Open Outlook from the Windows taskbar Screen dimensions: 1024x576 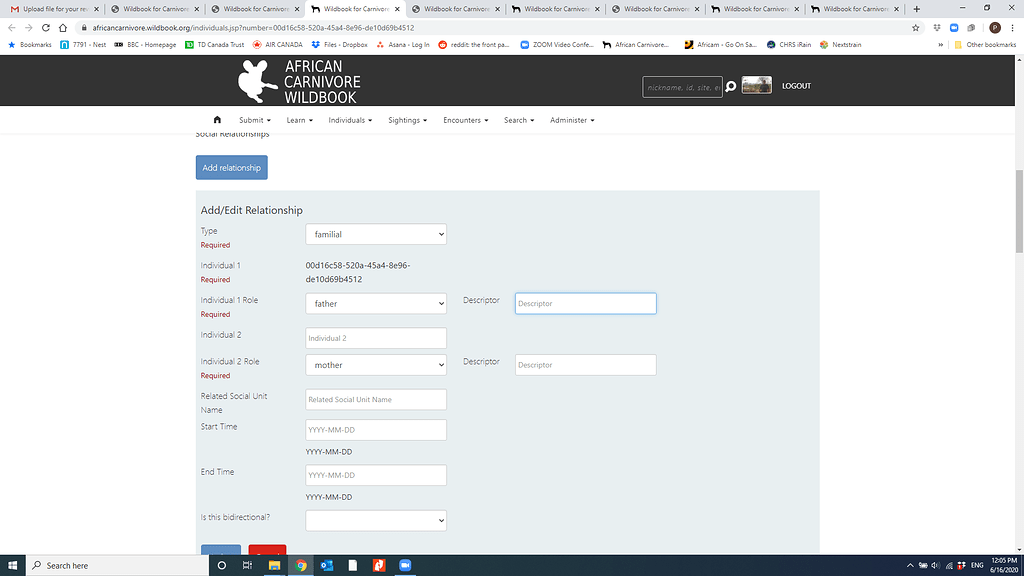point(327,565)
